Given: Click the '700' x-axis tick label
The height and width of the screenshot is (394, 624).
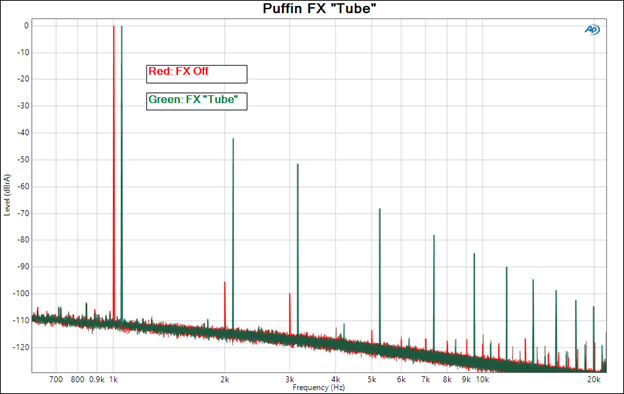Looking at the screenshot, I should [56, 380].
